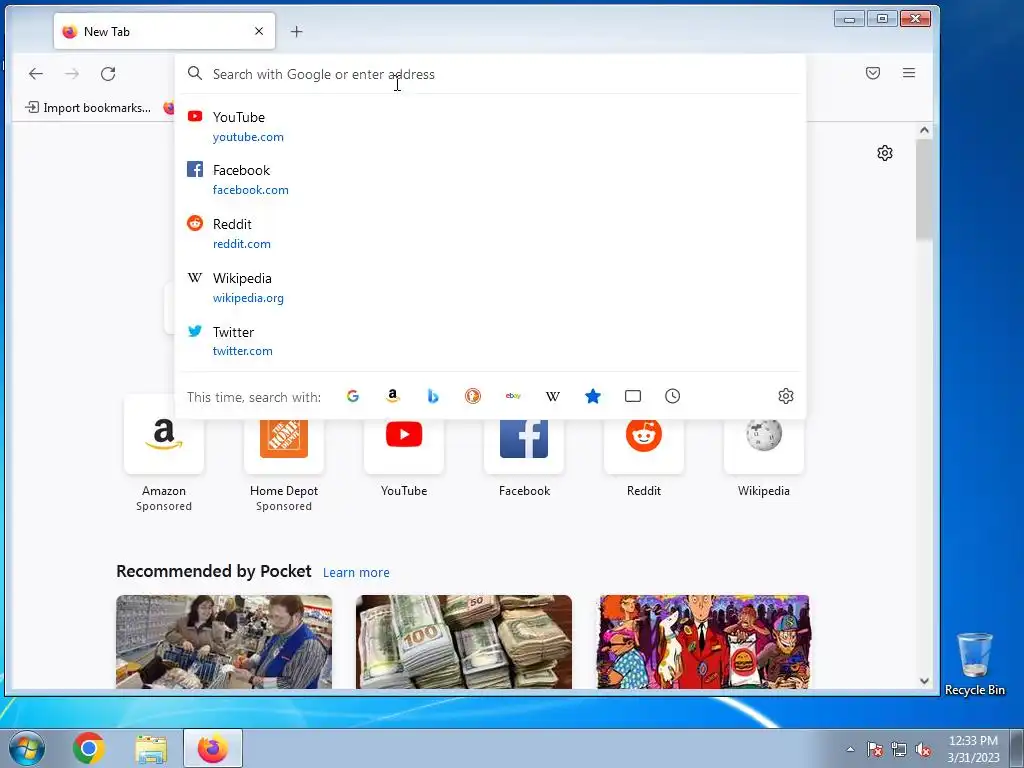
Task: Open the Windows Start menu
Action: 26,748
